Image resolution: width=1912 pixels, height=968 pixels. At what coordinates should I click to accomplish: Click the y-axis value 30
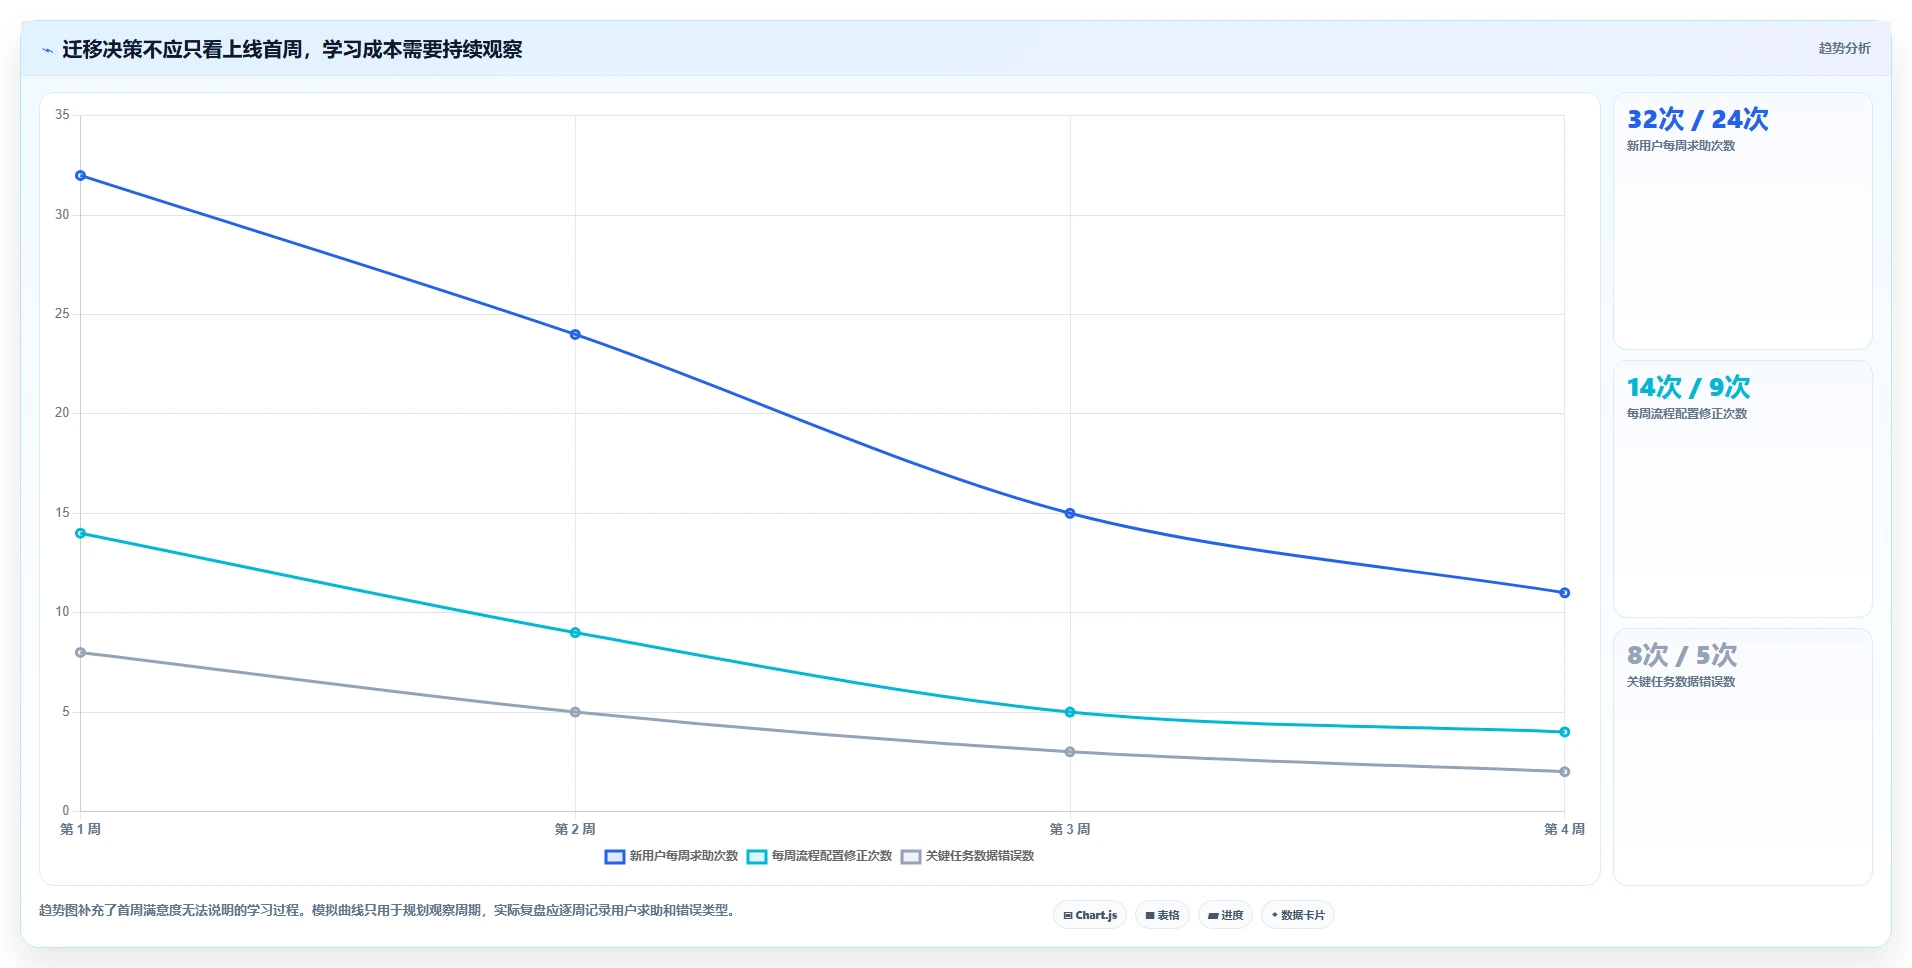click(x=62, y=215)
